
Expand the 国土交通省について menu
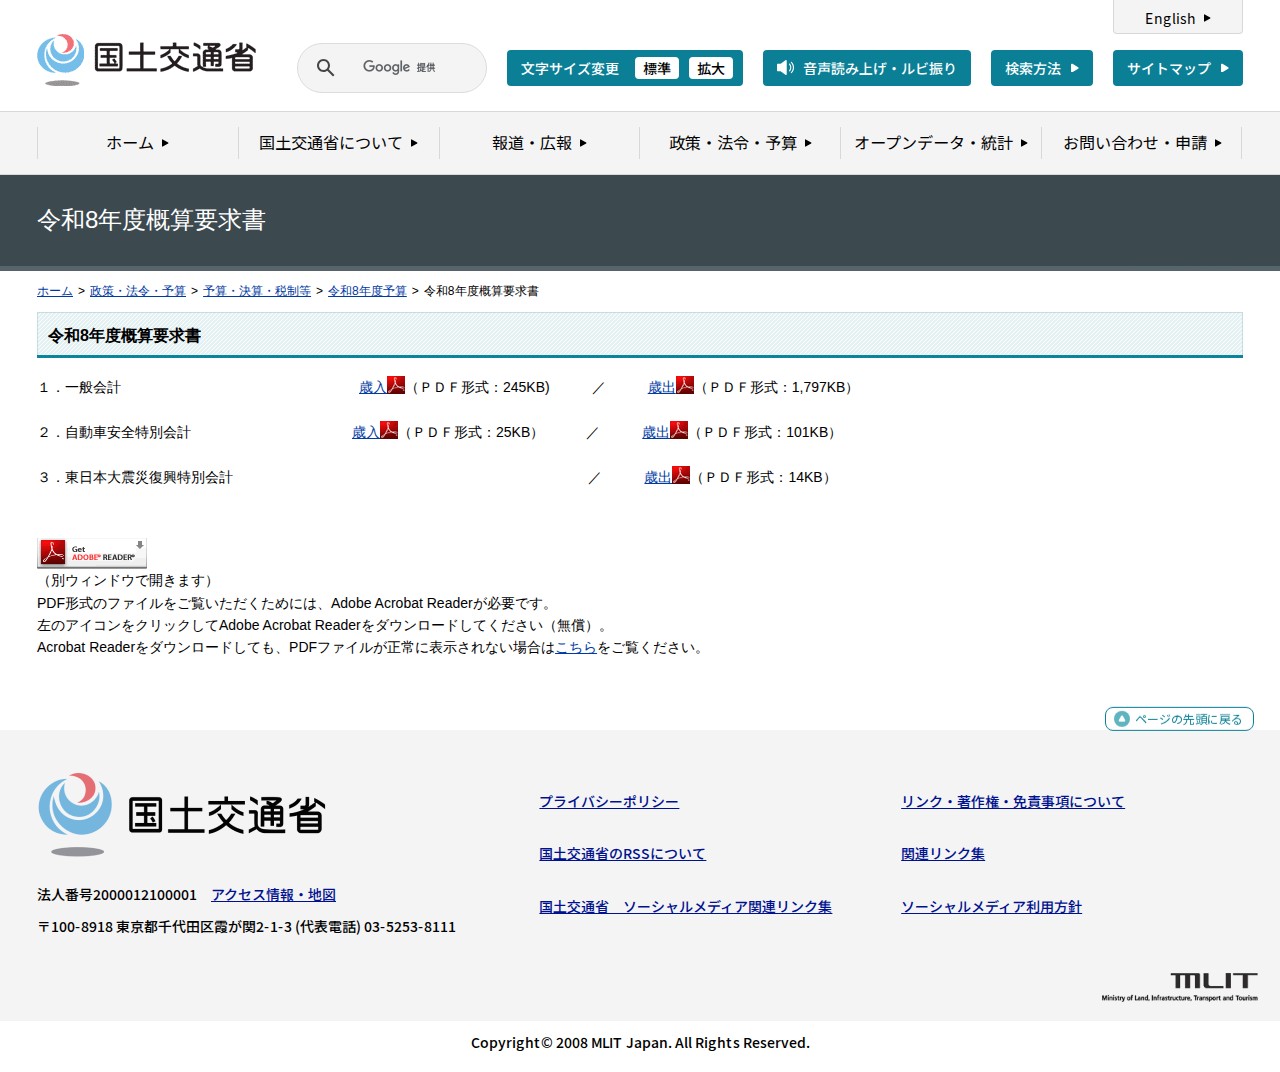click(x=338, y=143)
